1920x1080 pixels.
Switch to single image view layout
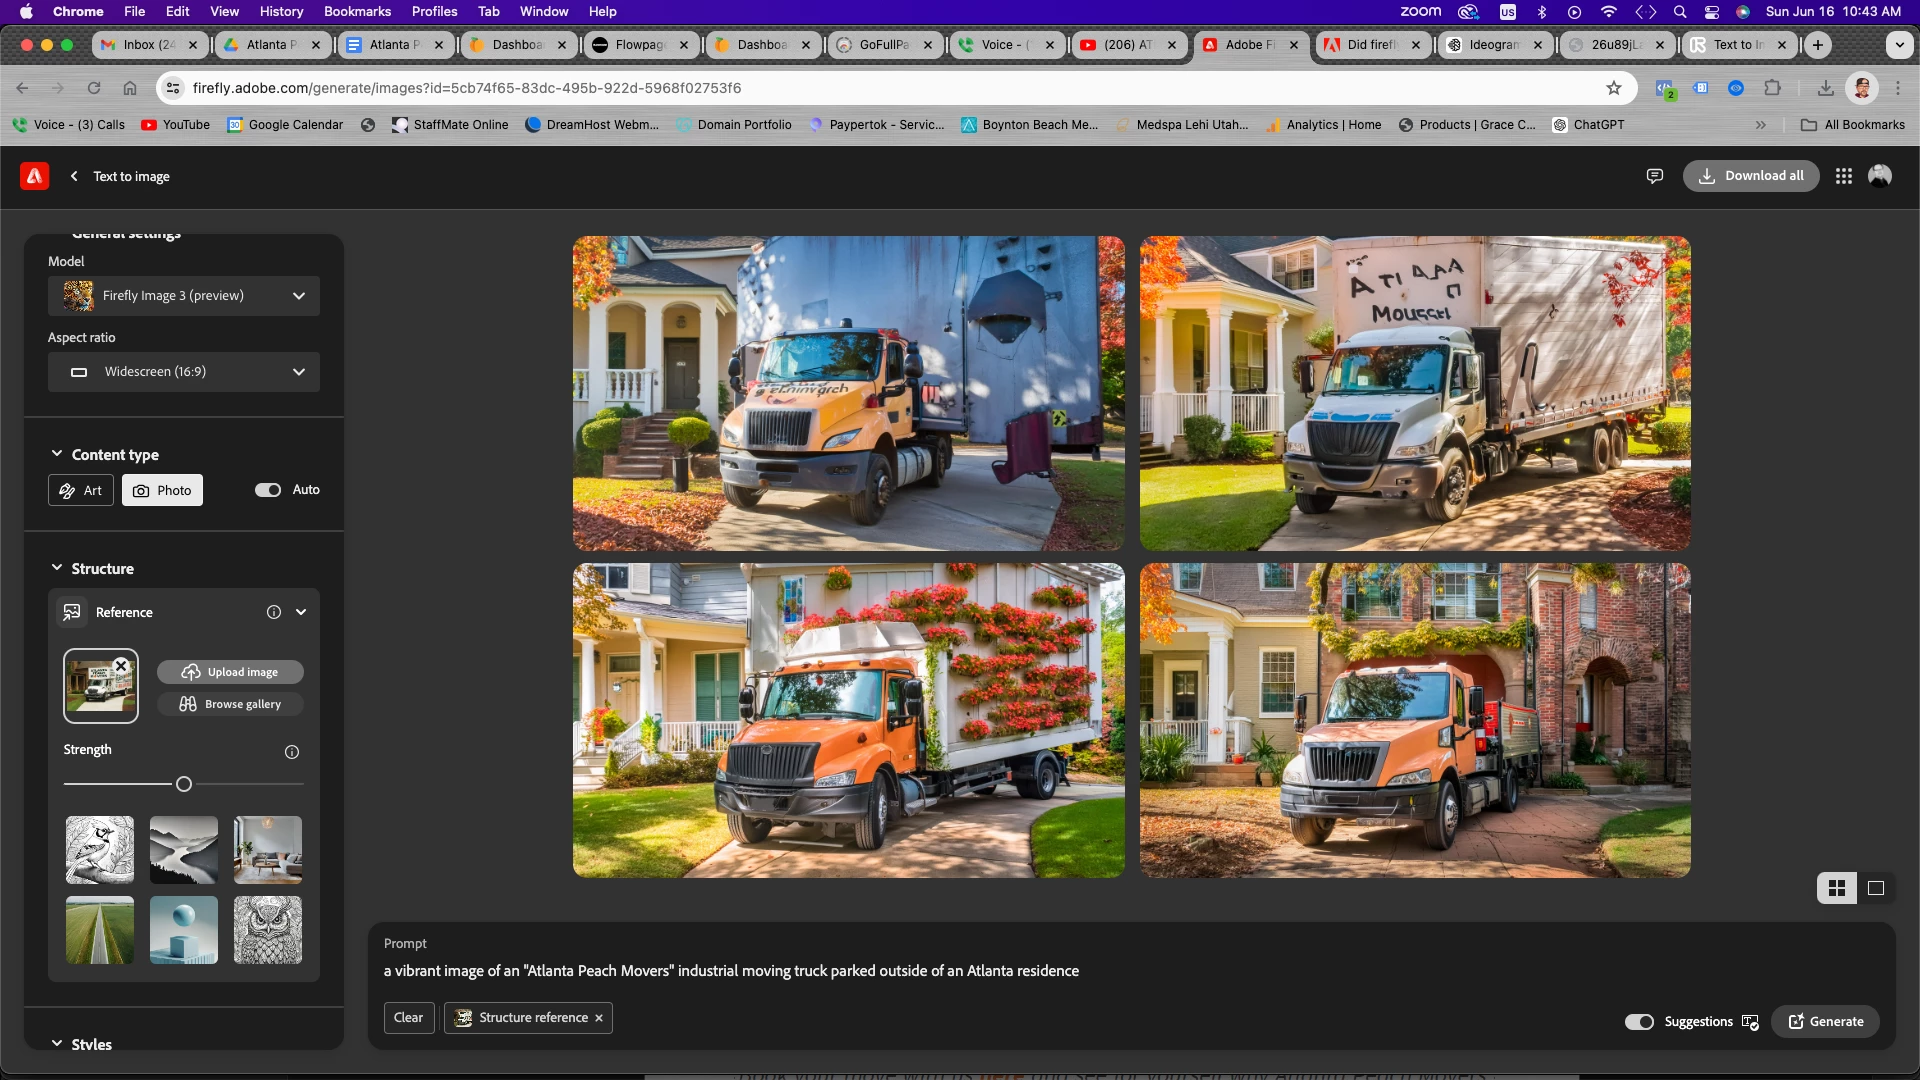(1876, 888)
